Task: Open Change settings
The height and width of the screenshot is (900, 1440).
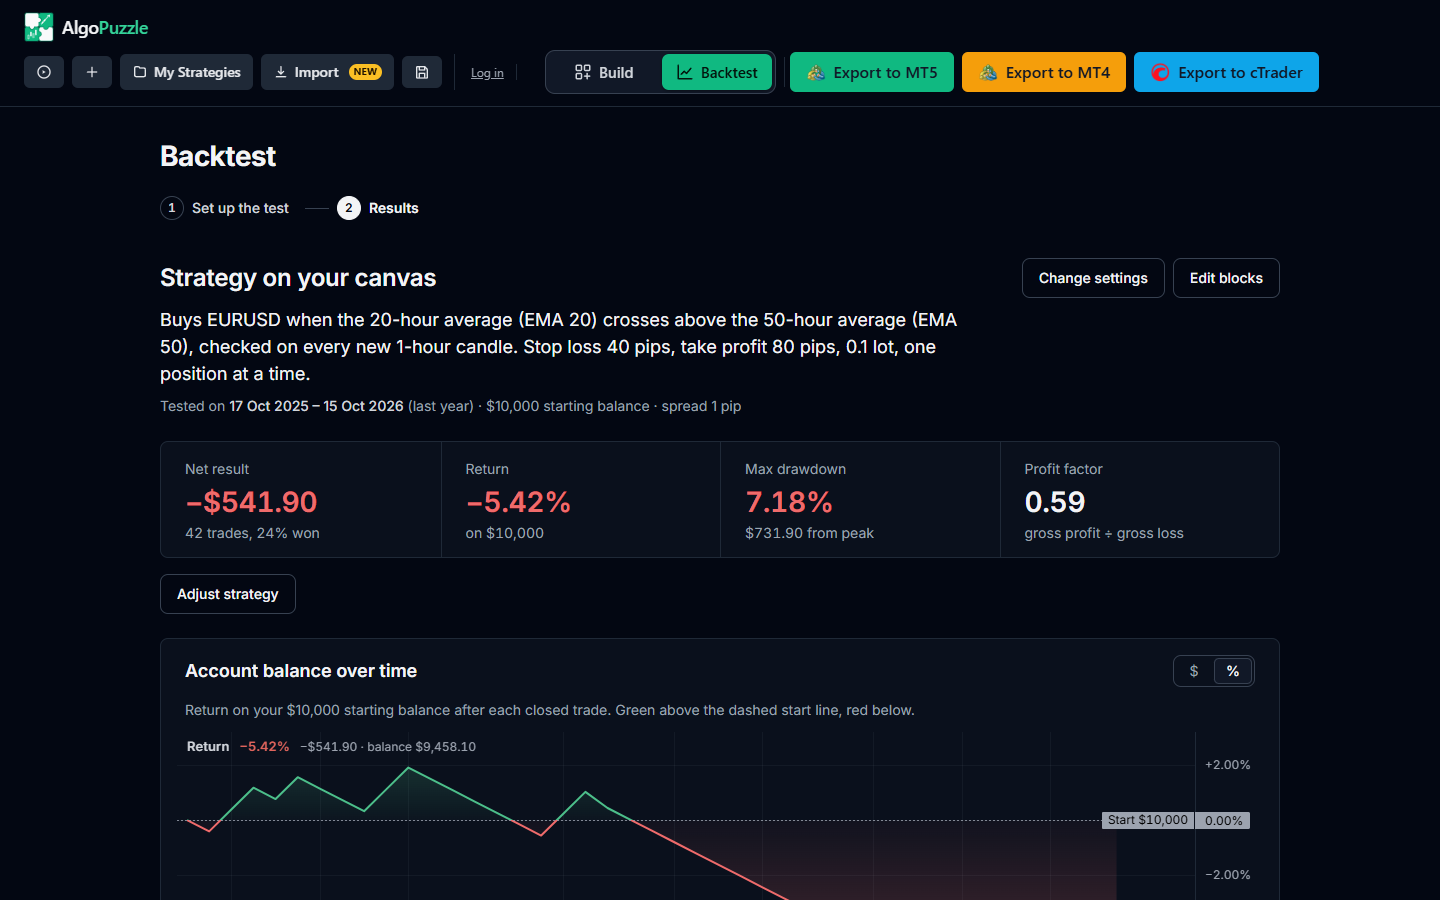Action: coord(1093,278)
